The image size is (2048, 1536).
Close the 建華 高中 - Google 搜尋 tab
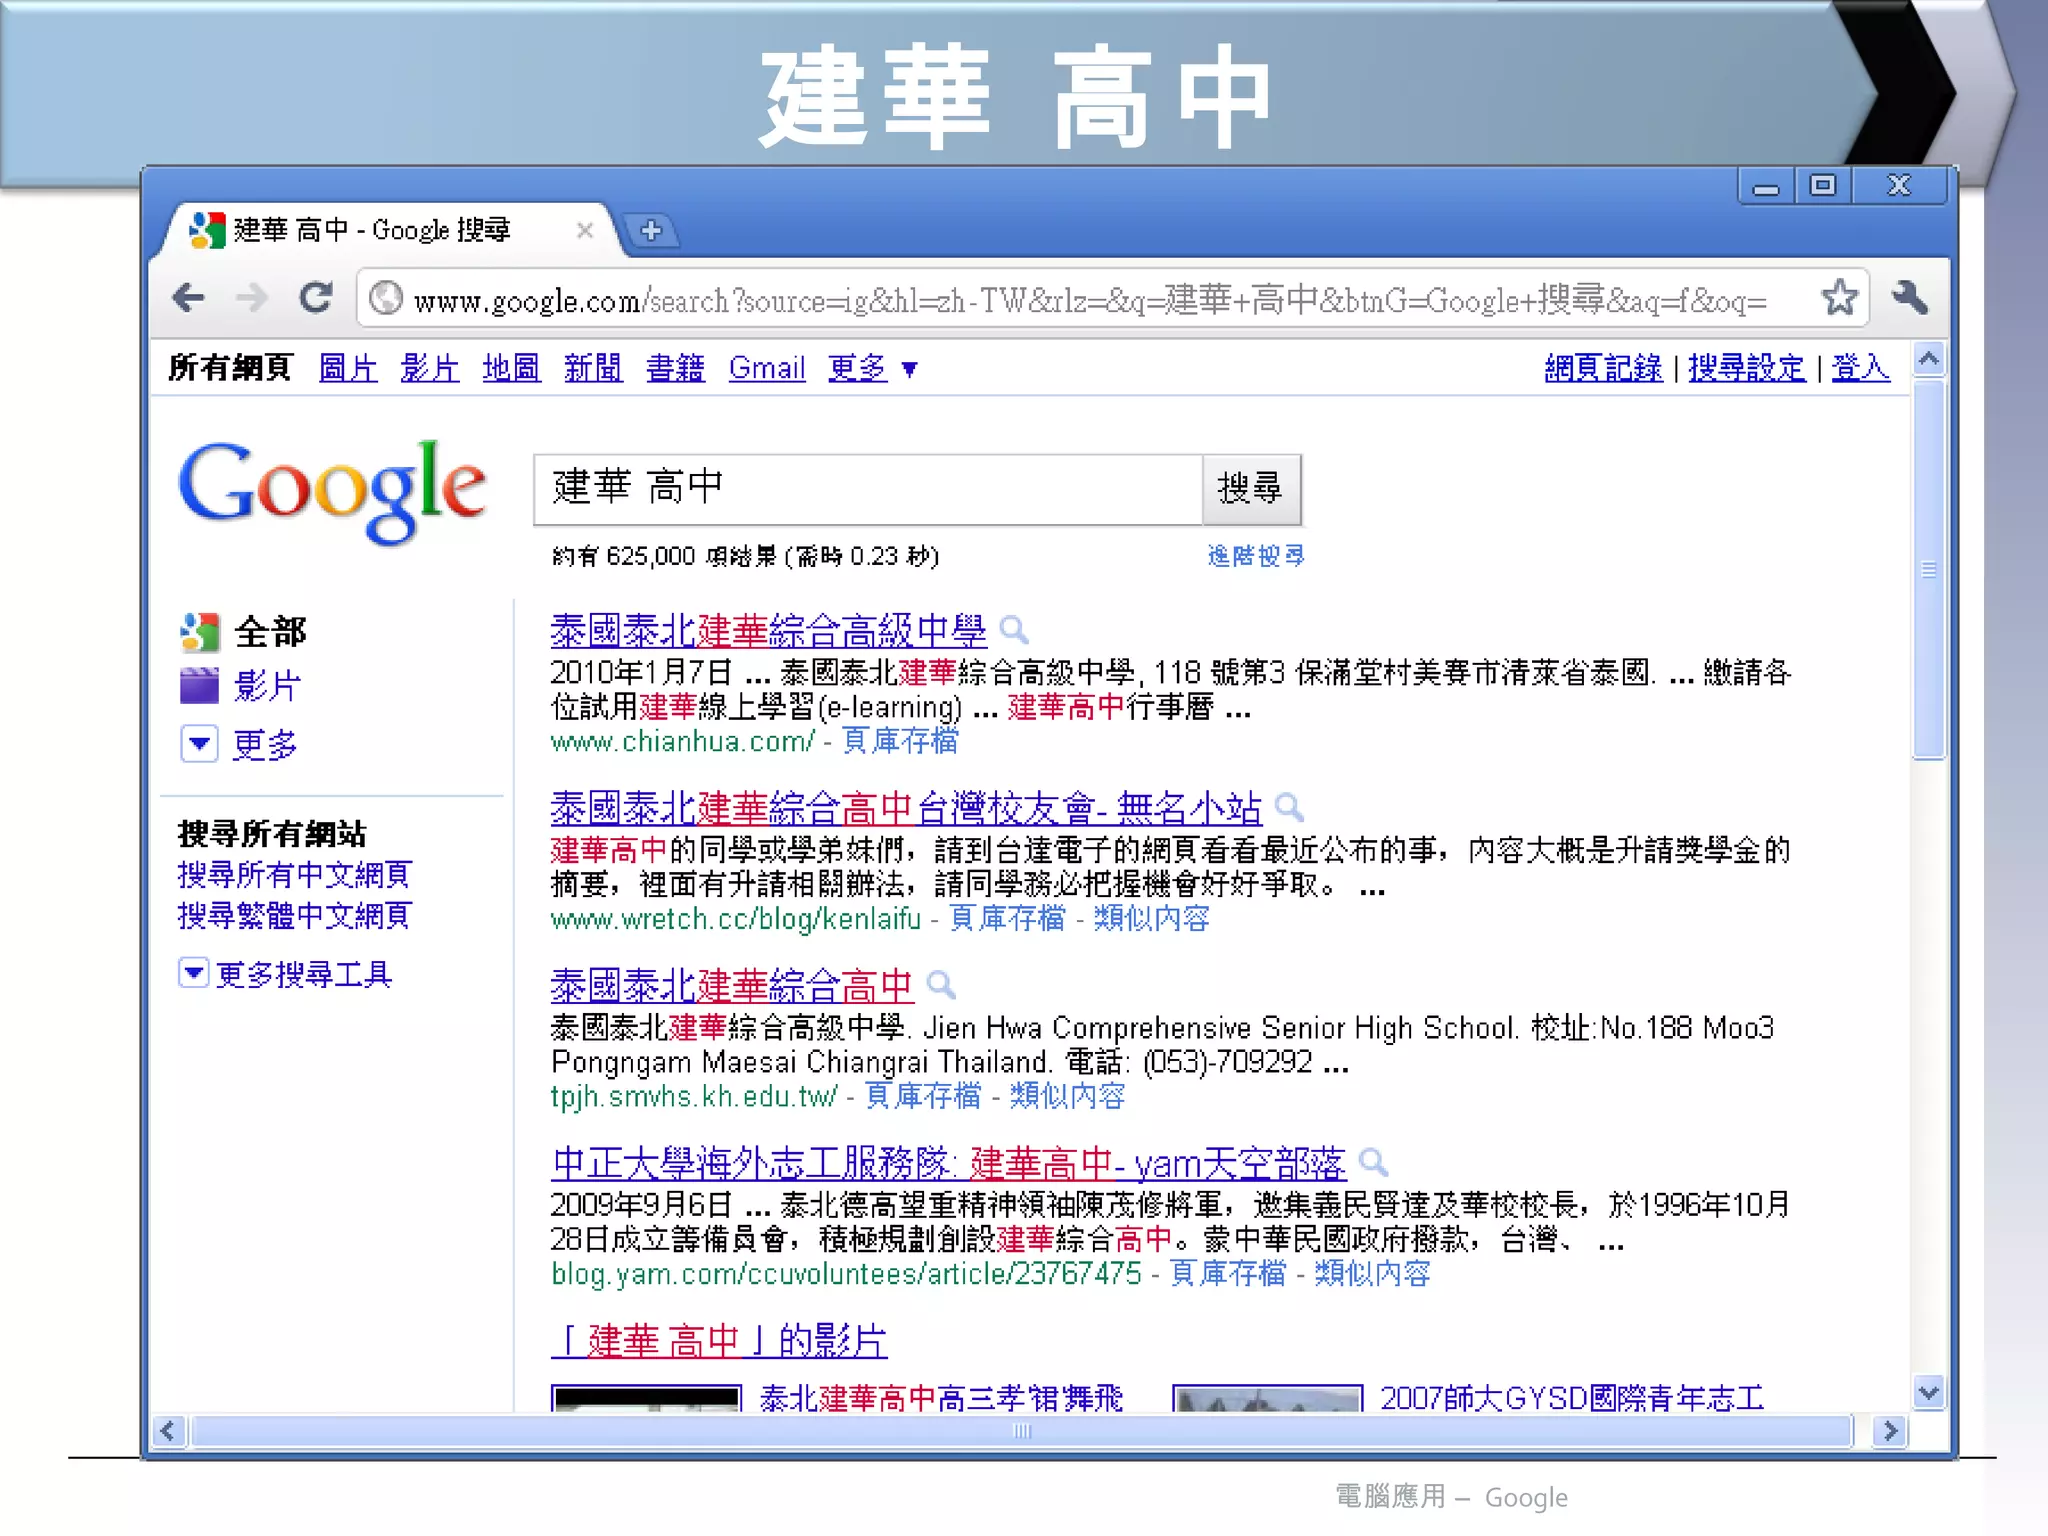pyautogui.click(x=585, y=231)
